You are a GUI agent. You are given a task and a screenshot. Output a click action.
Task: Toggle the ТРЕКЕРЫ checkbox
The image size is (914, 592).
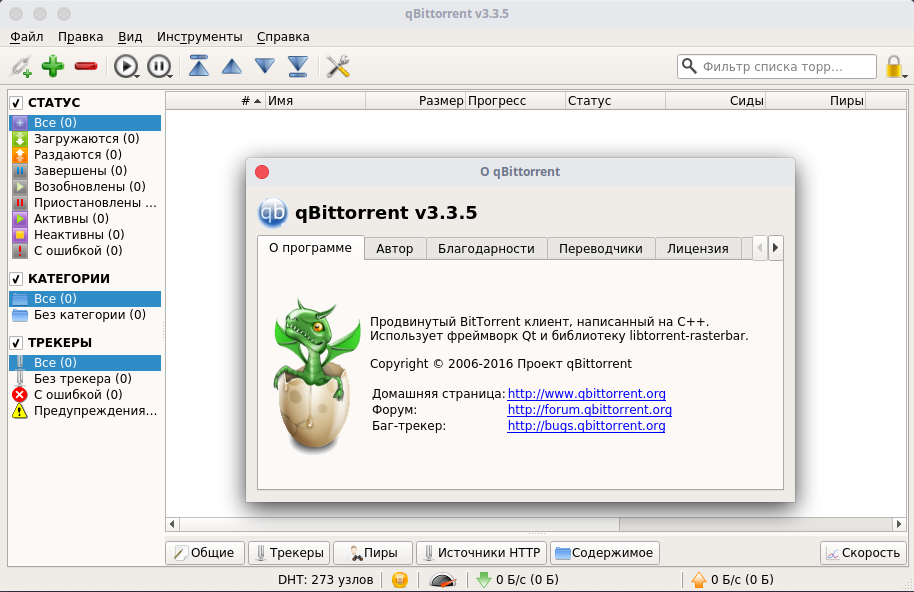[16, 343]
